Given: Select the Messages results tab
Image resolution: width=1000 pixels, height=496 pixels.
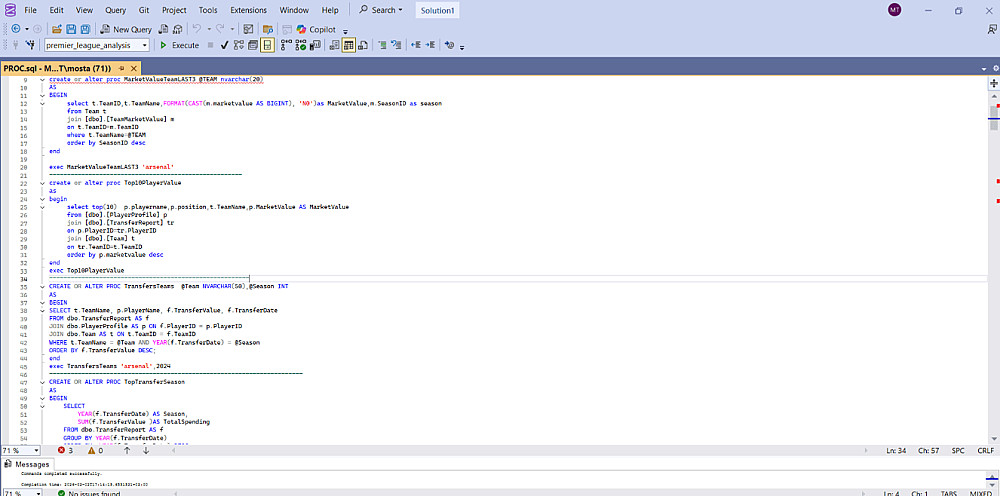Looking at the screenshot, I should pyautogui.click(x=27, y=464).
